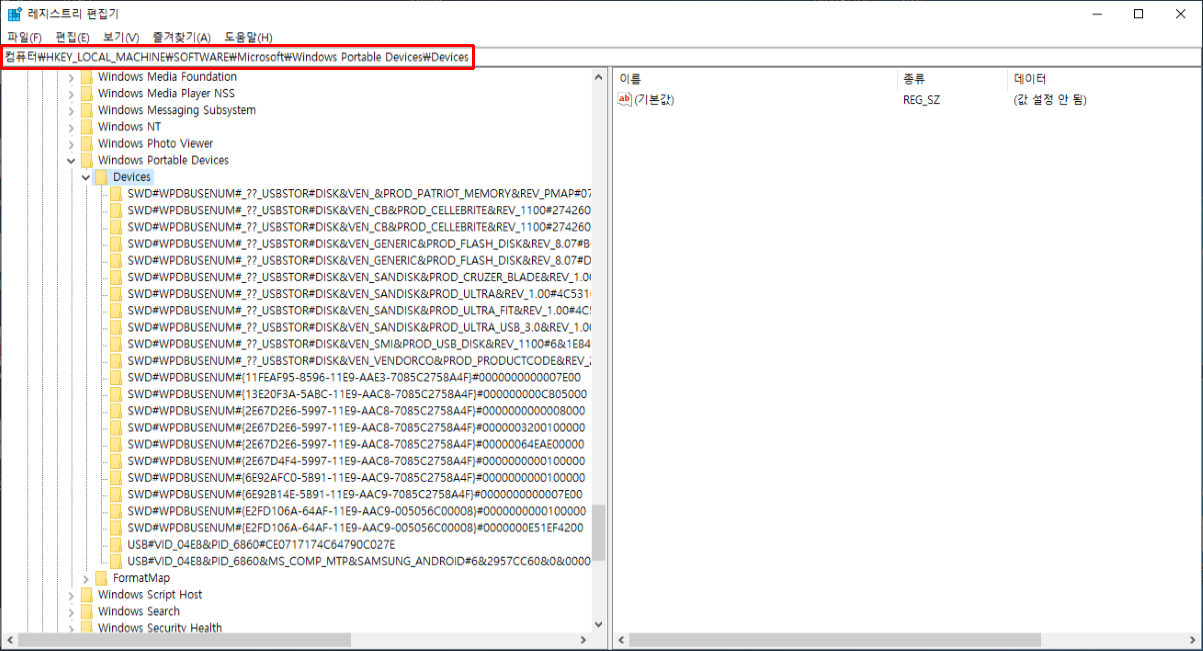This screenshot has width=1203, height=651.
Task: Expand the Windows NT key
Action: [71, 127]
